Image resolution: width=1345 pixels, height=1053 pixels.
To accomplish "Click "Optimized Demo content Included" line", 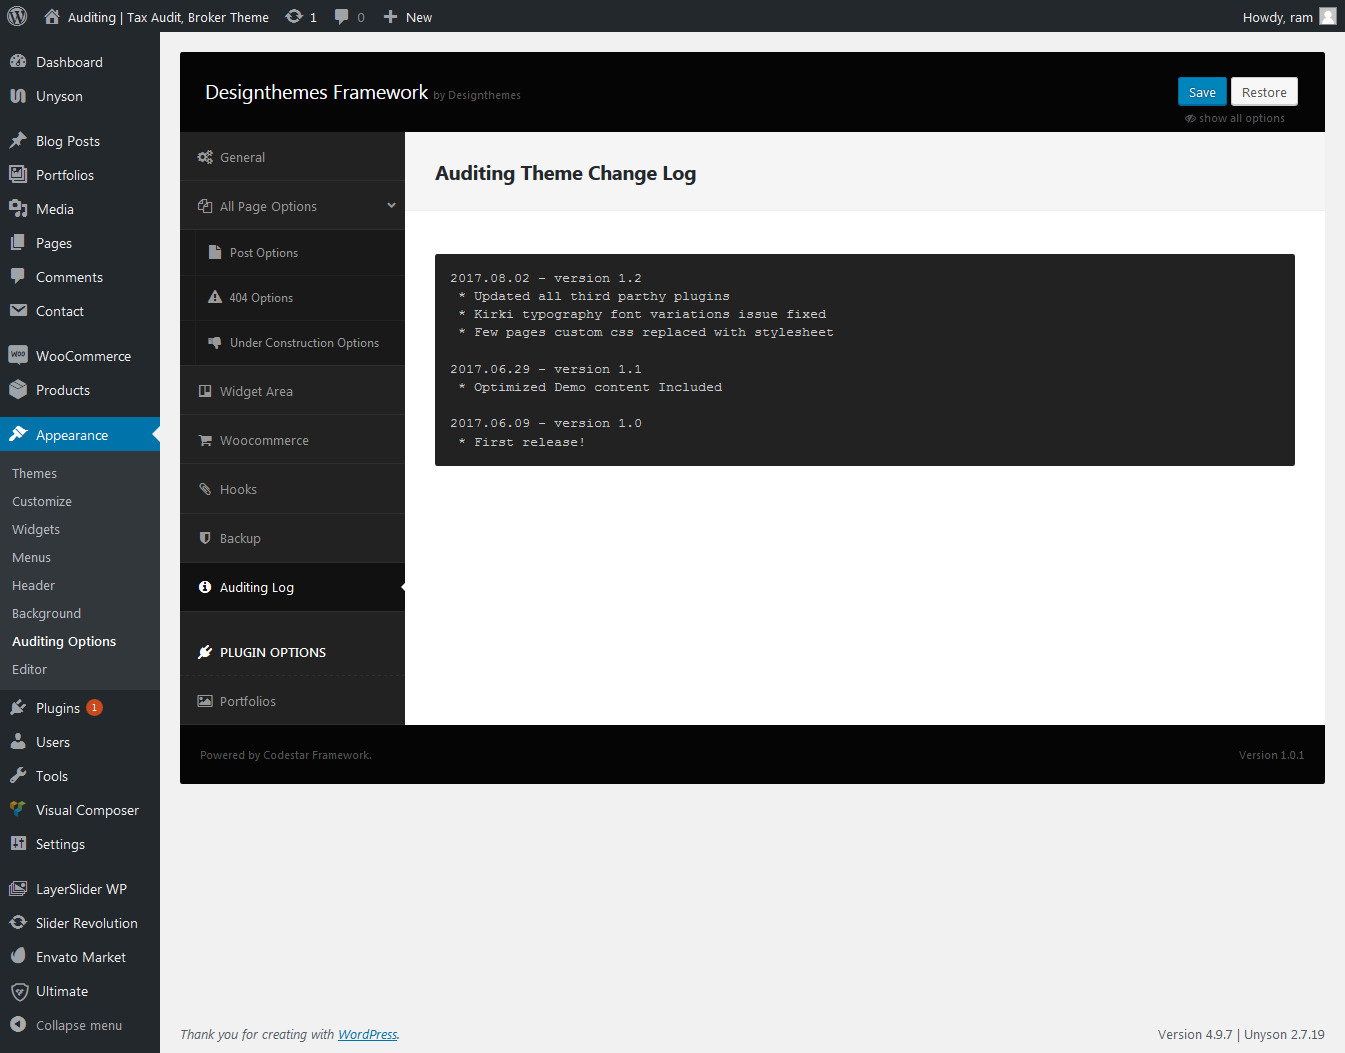I will click(598, 387).
